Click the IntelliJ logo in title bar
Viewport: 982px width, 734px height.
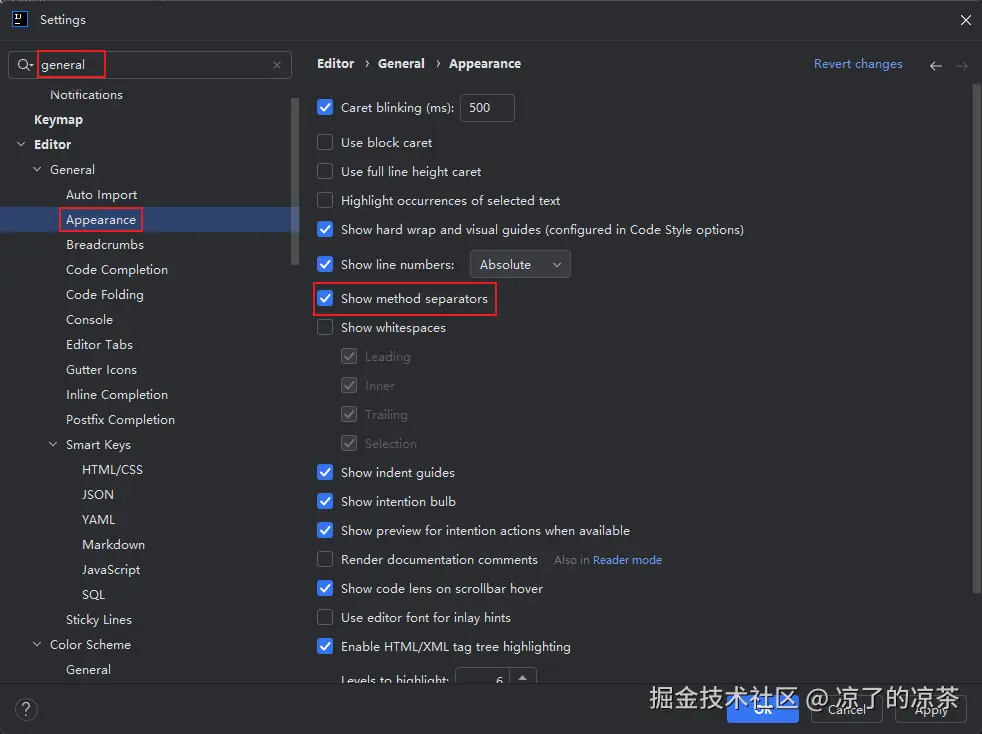[19, 19]
